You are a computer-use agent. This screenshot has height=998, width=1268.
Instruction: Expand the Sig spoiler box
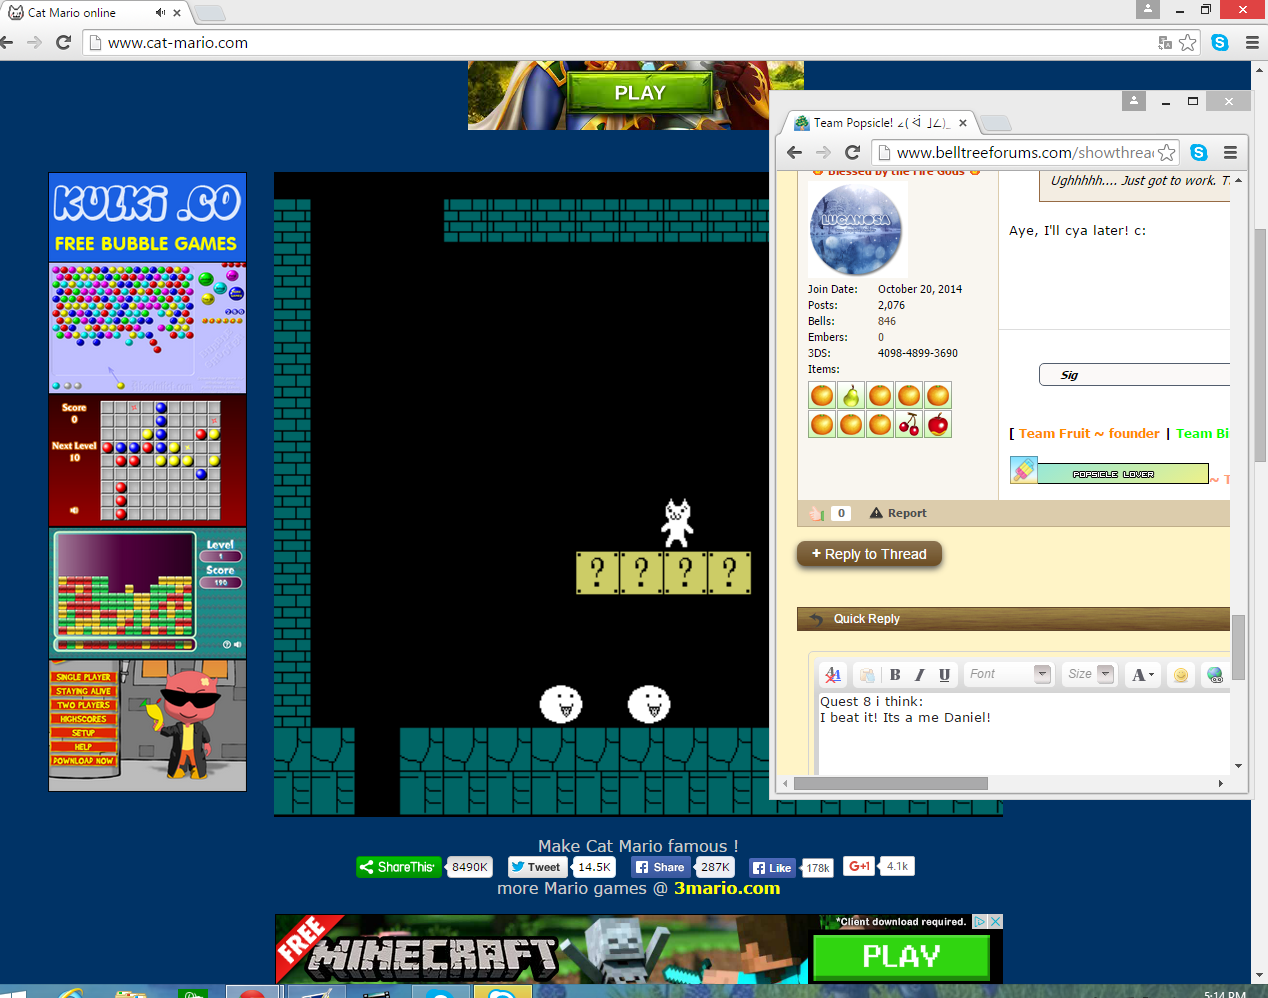pos(1135,375)
